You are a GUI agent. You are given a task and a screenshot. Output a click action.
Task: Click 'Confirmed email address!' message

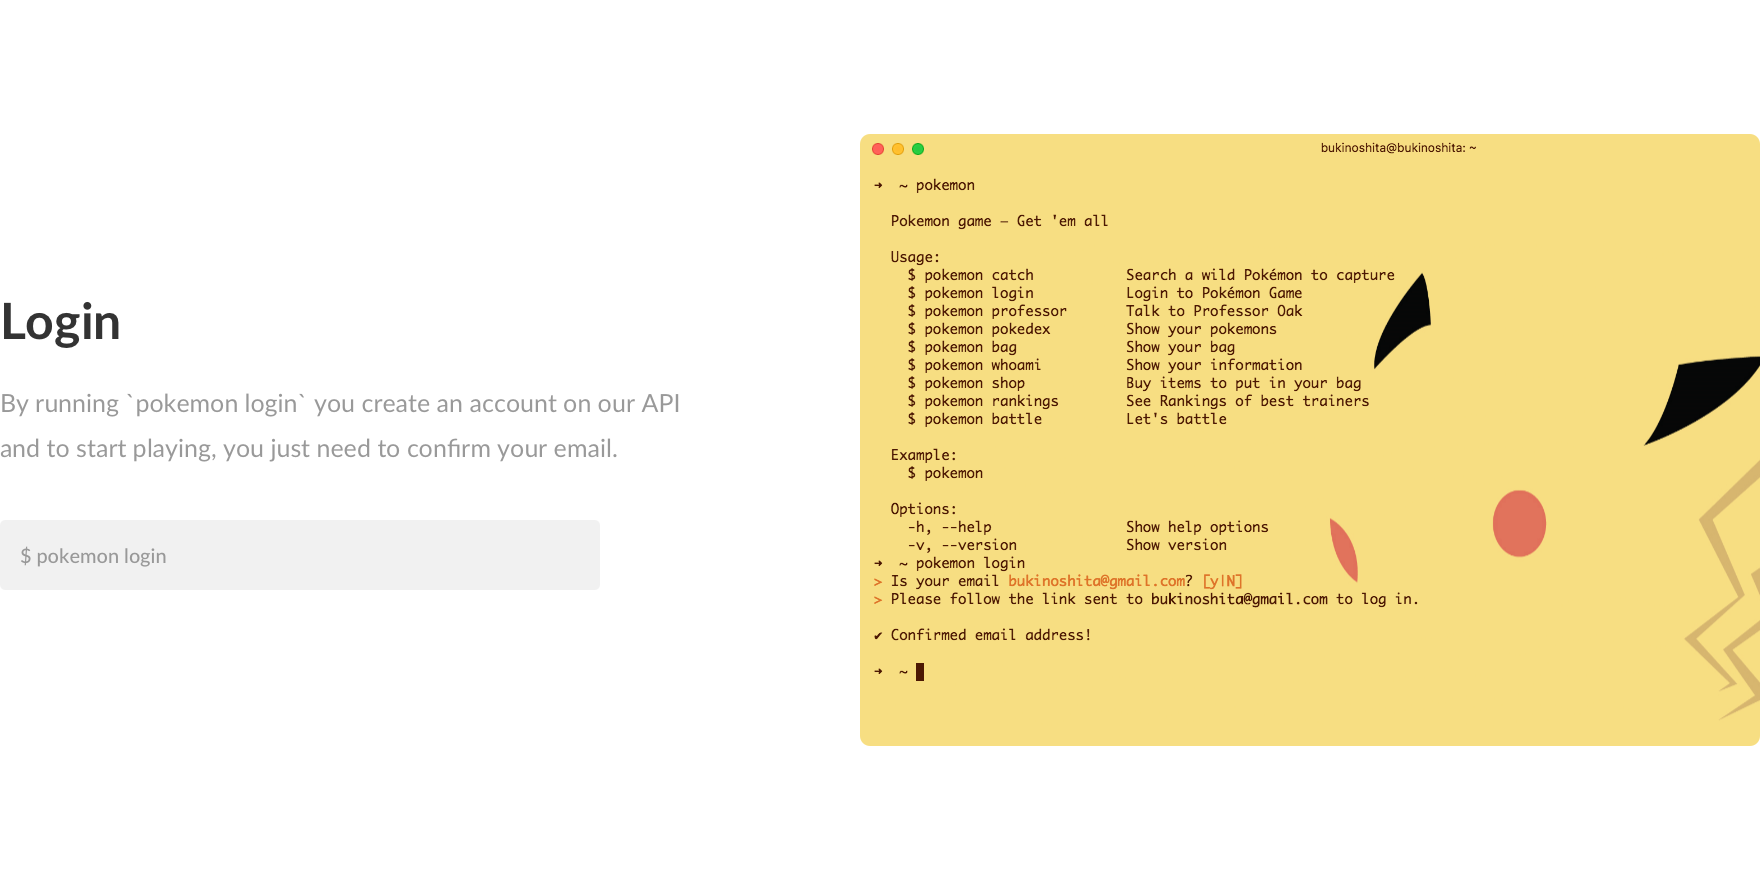tap(990, 635)
